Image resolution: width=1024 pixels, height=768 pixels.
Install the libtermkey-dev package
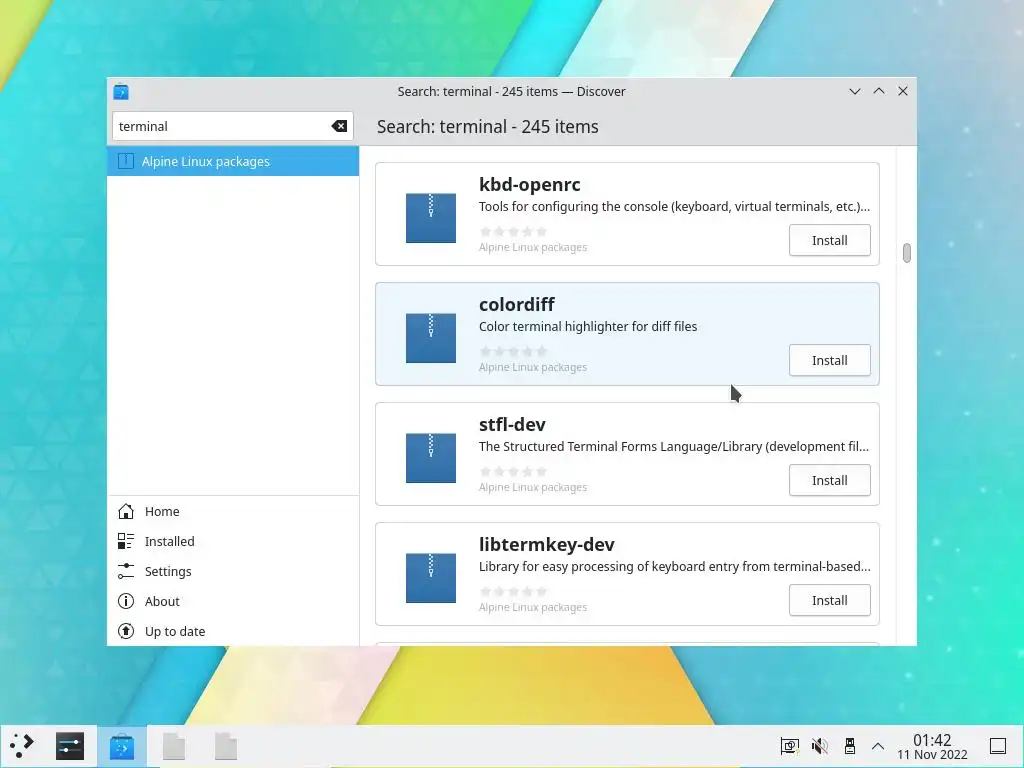point(829,601)
